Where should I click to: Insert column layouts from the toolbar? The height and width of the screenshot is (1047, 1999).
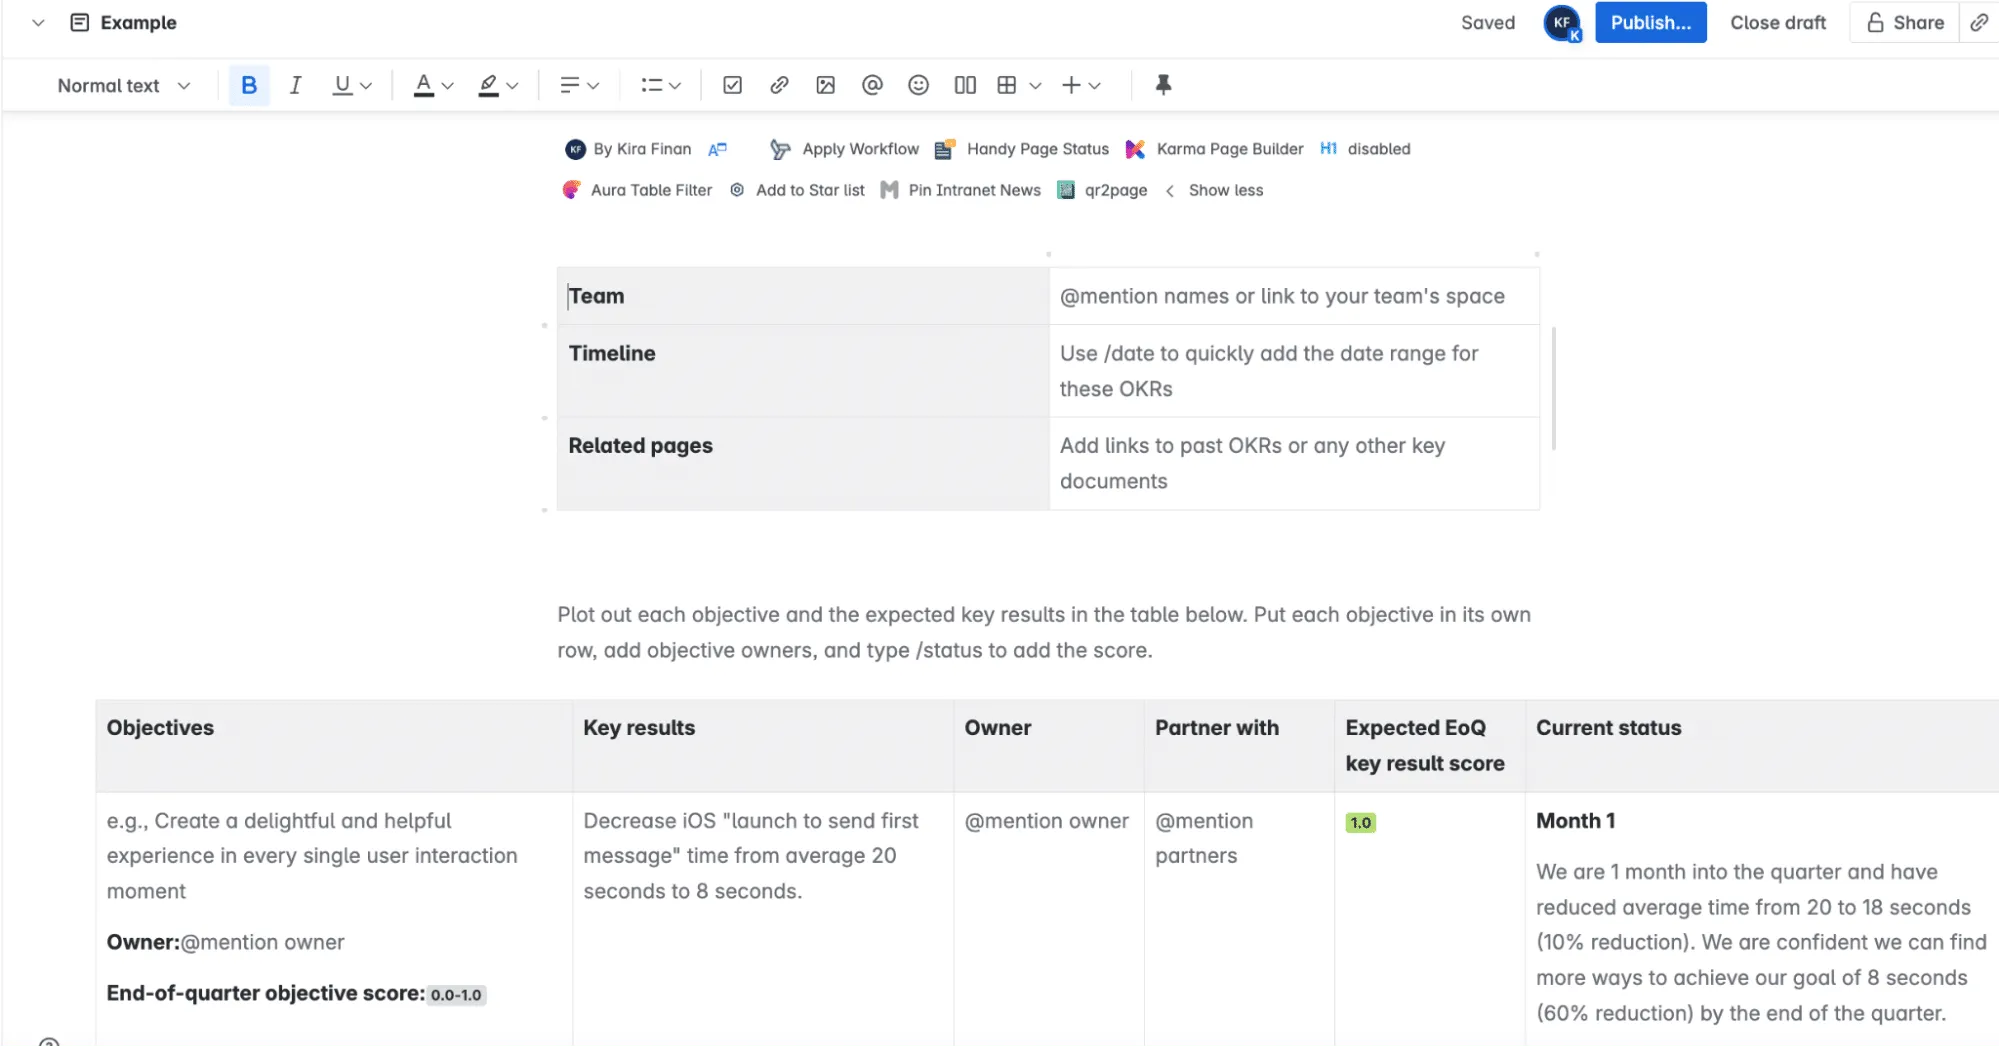coord(965,85)
